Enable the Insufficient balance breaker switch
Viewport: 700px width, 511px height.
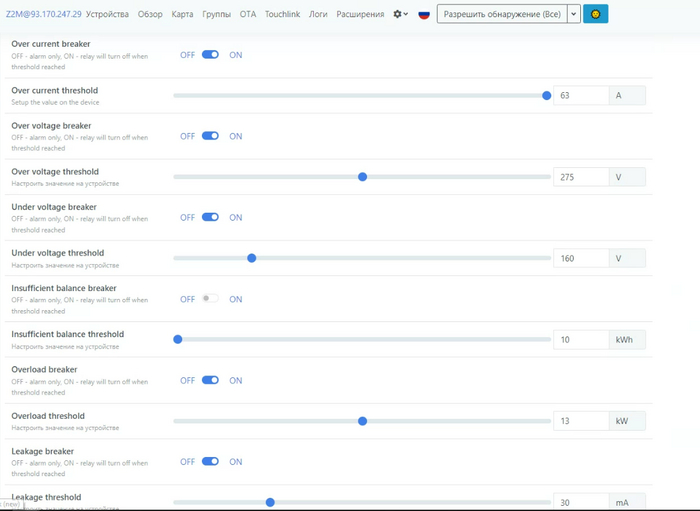click(210, 299)
